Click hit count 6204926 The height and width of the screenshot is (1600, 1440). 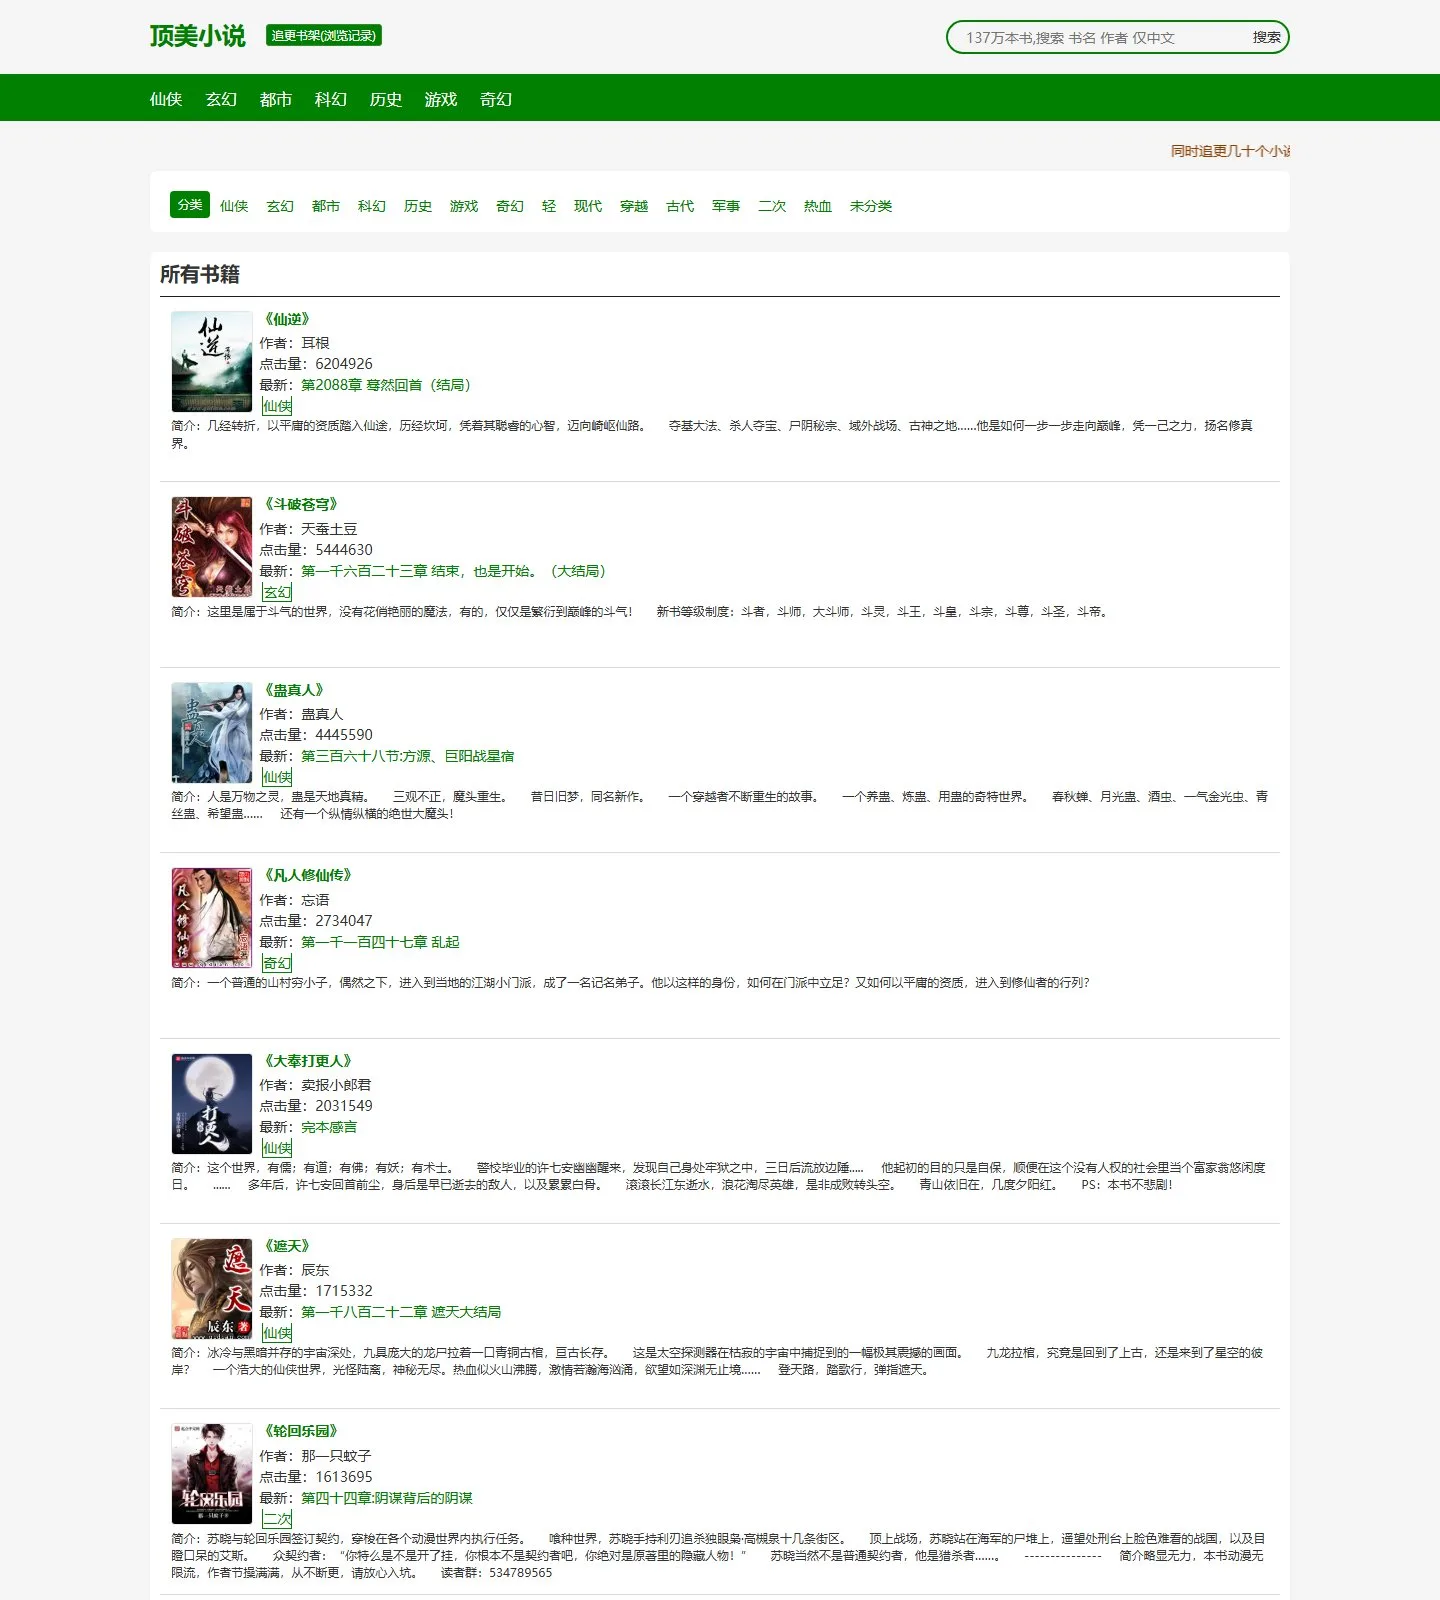pyautogui.click(x=344, y=364)
